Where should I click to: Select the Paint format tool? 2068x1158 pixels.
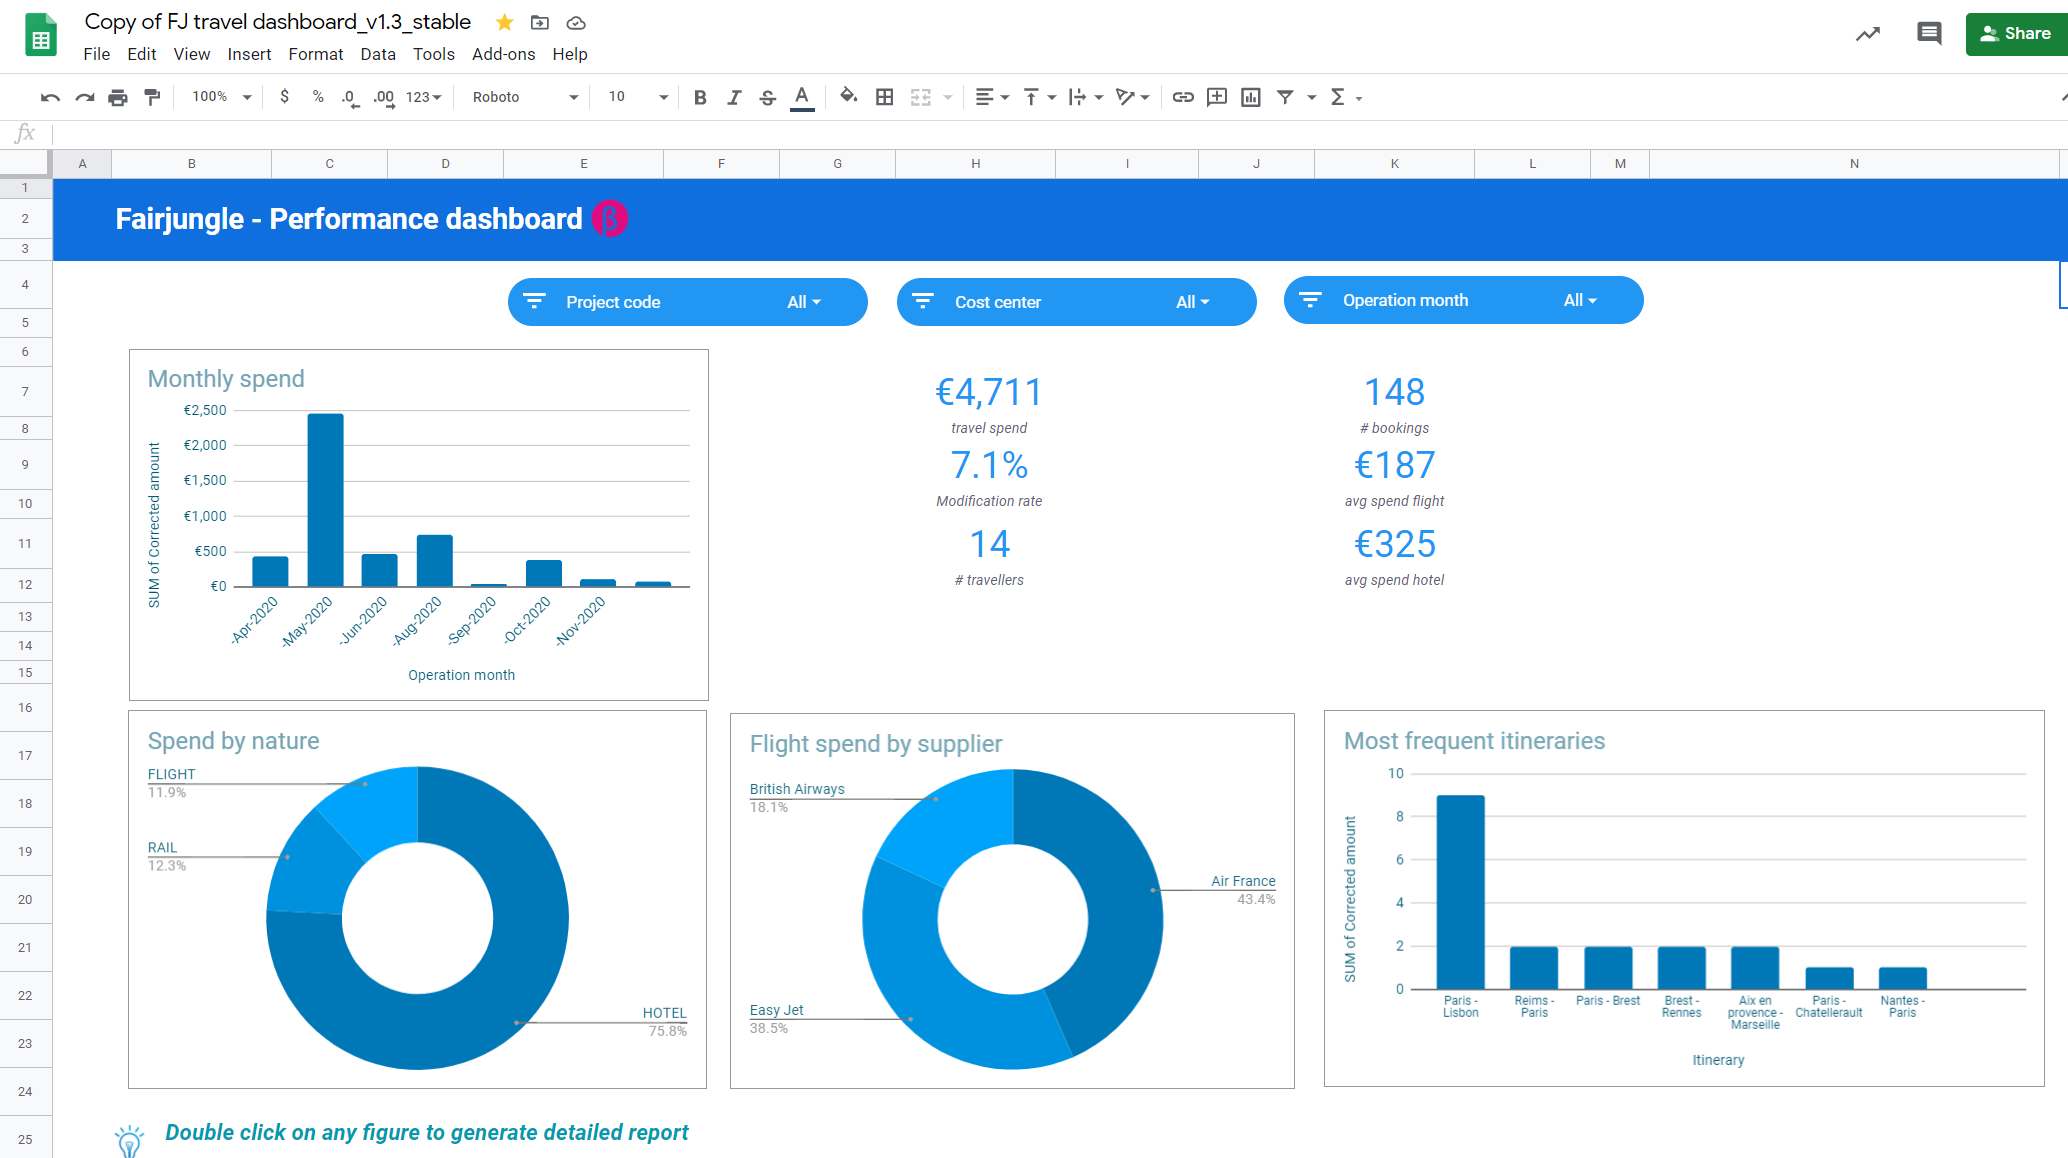(x=152, y=97)
